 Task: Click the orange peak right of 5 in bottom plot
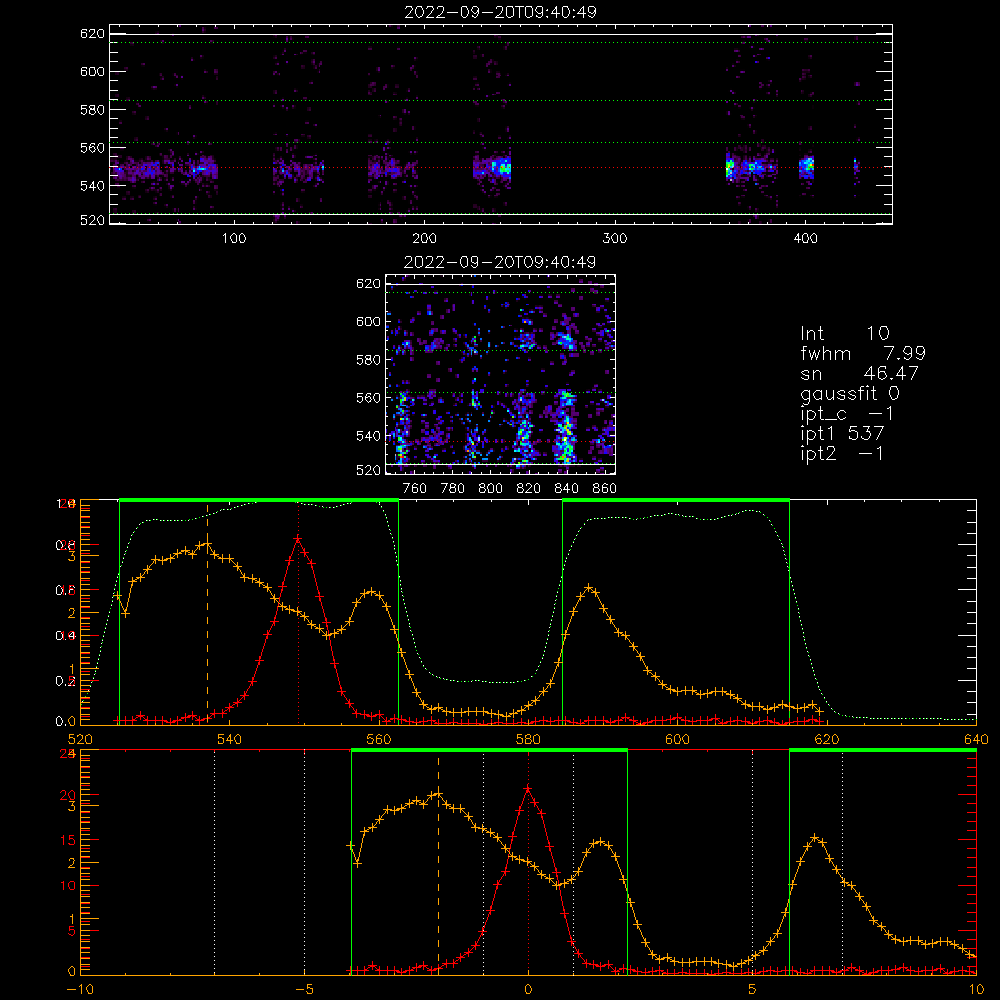(815, 837)
